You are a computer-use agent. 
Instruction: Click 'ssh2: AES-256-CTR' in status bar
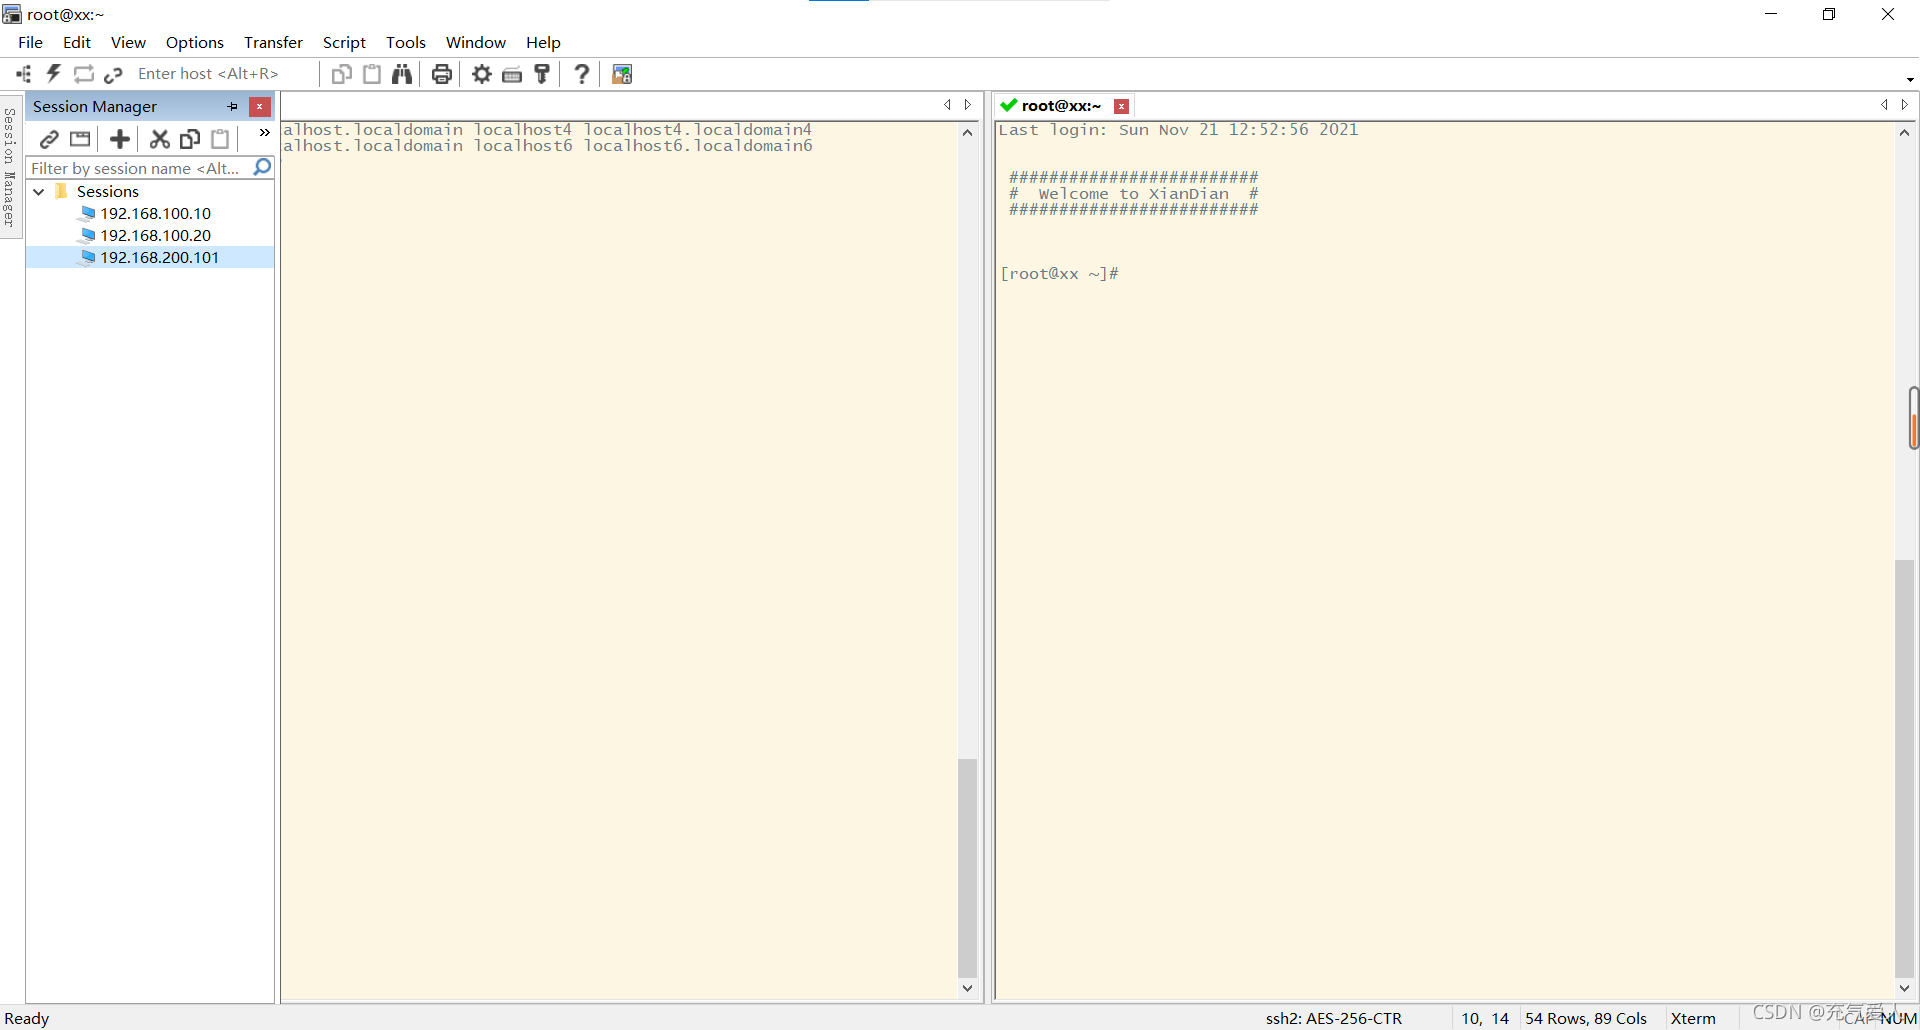[1333, 1018]
